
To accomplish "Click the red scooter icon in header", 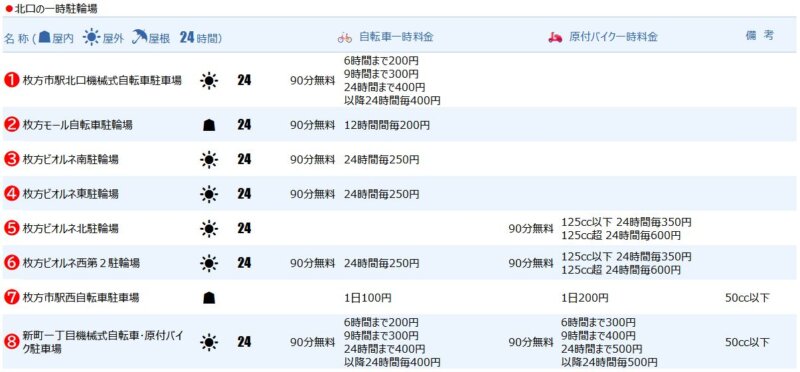I will click(556, 38).
